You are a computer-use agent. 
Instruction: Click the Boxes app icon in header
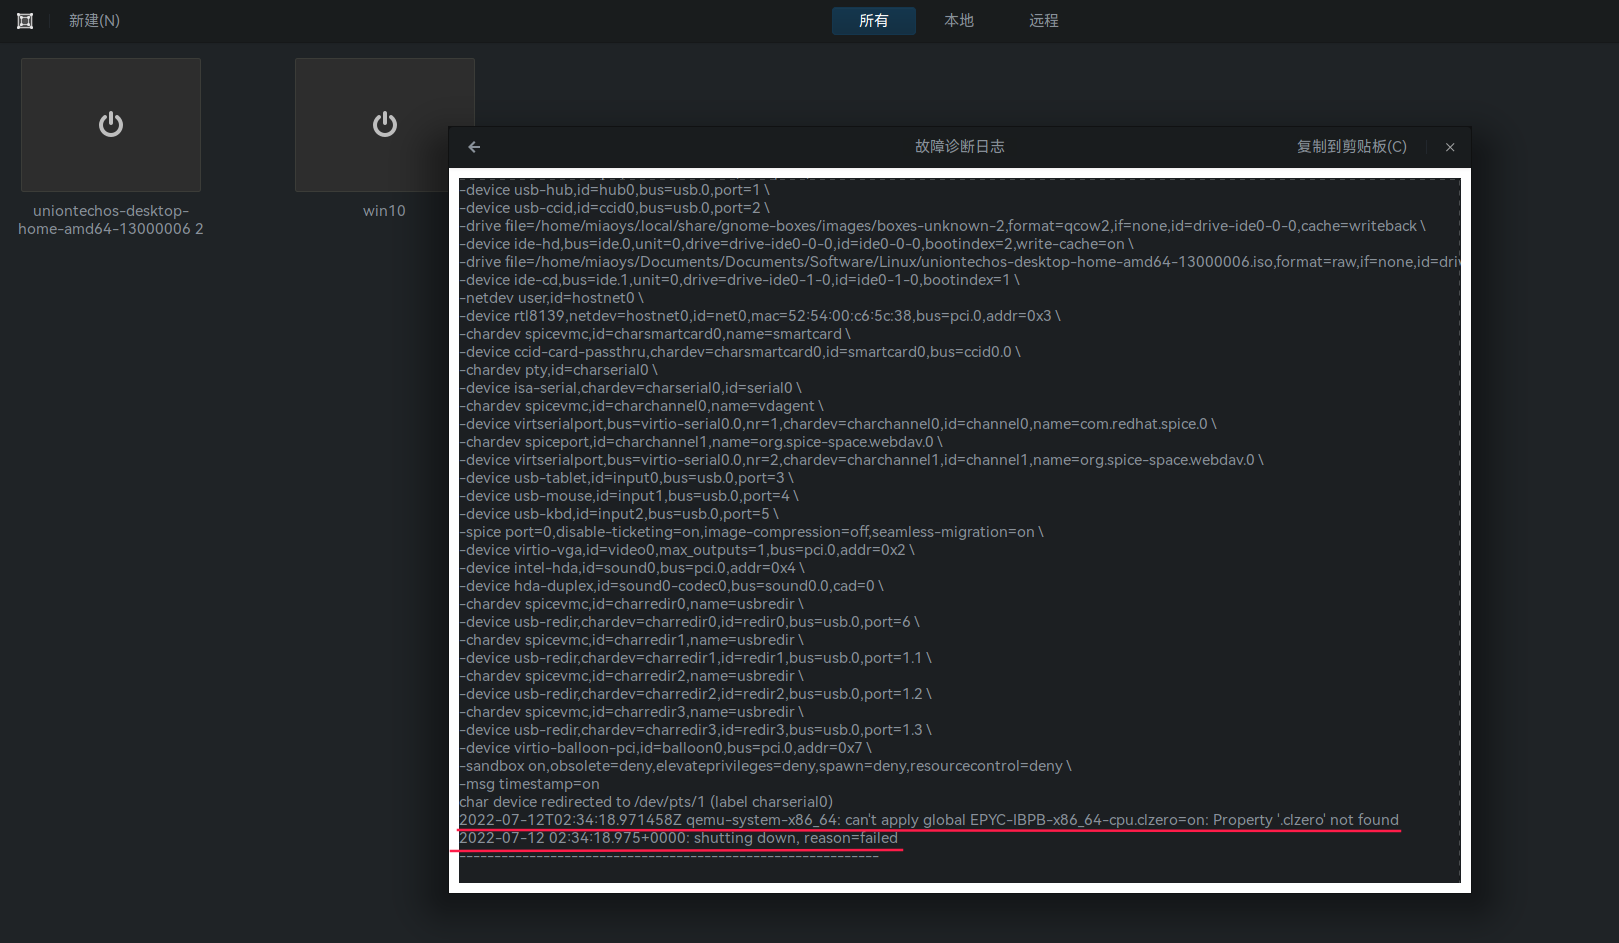tap(25, 21)
